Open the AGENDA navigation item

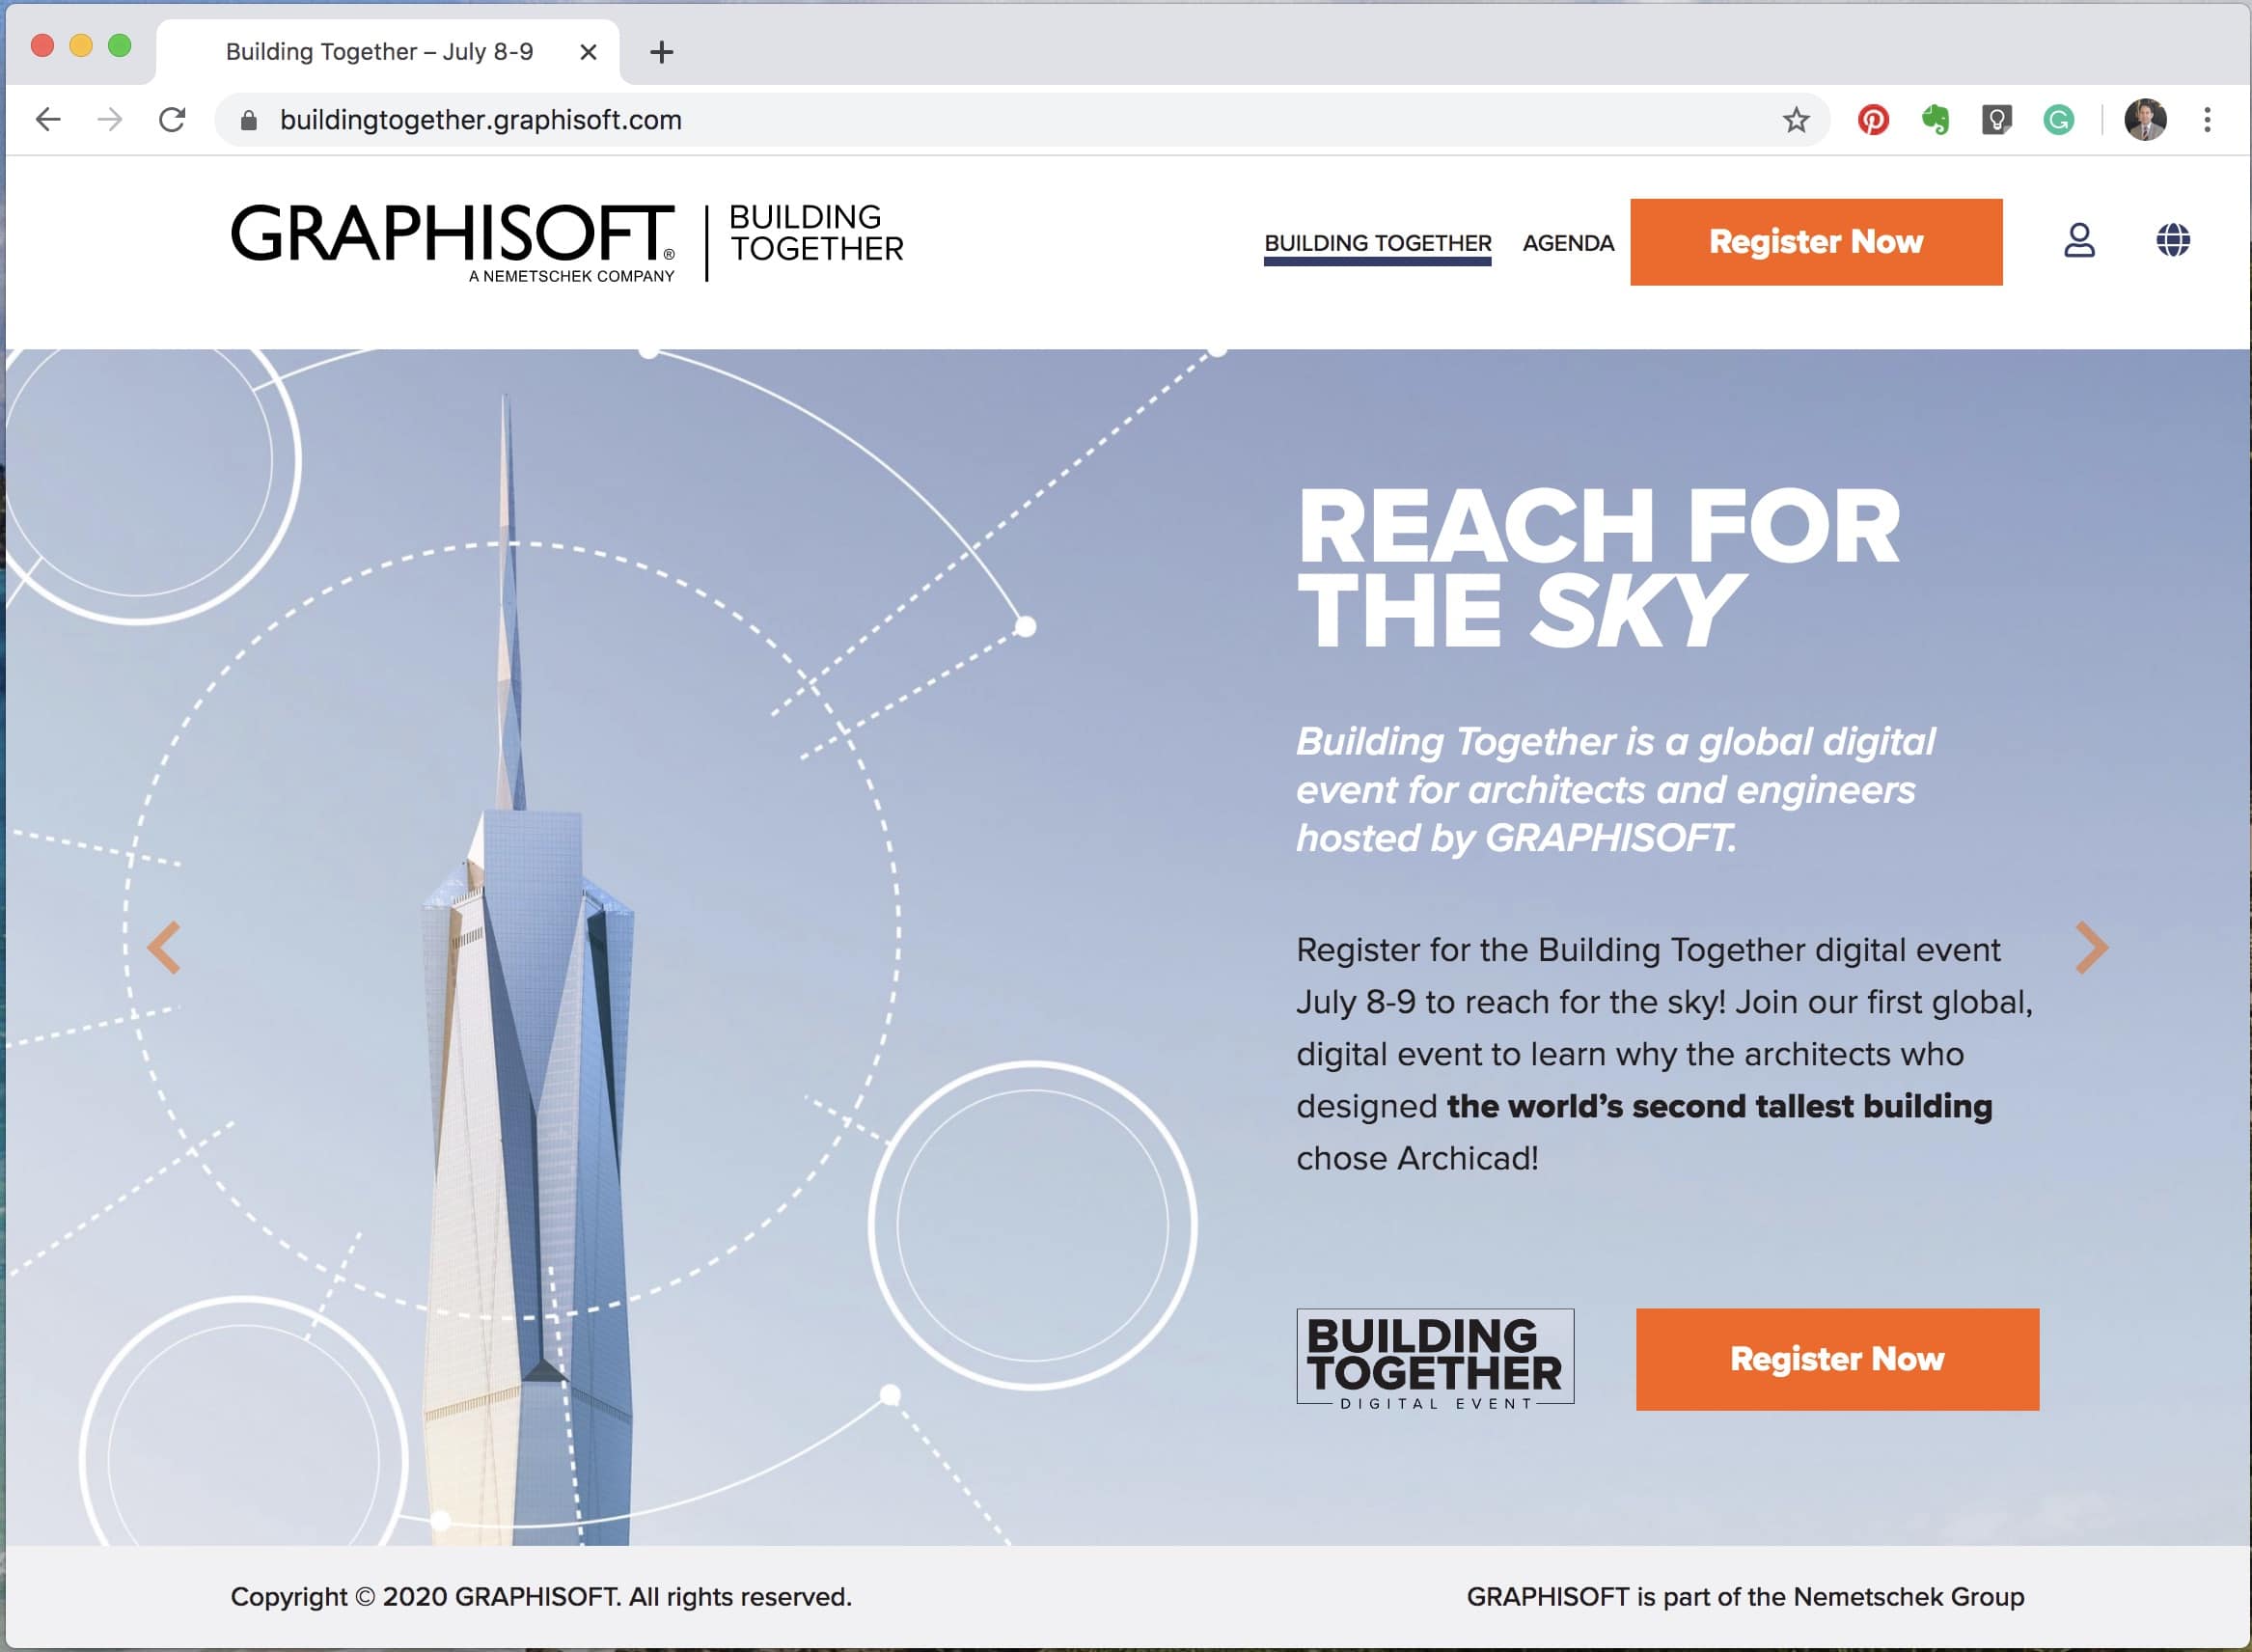(x=1567, y=243)
